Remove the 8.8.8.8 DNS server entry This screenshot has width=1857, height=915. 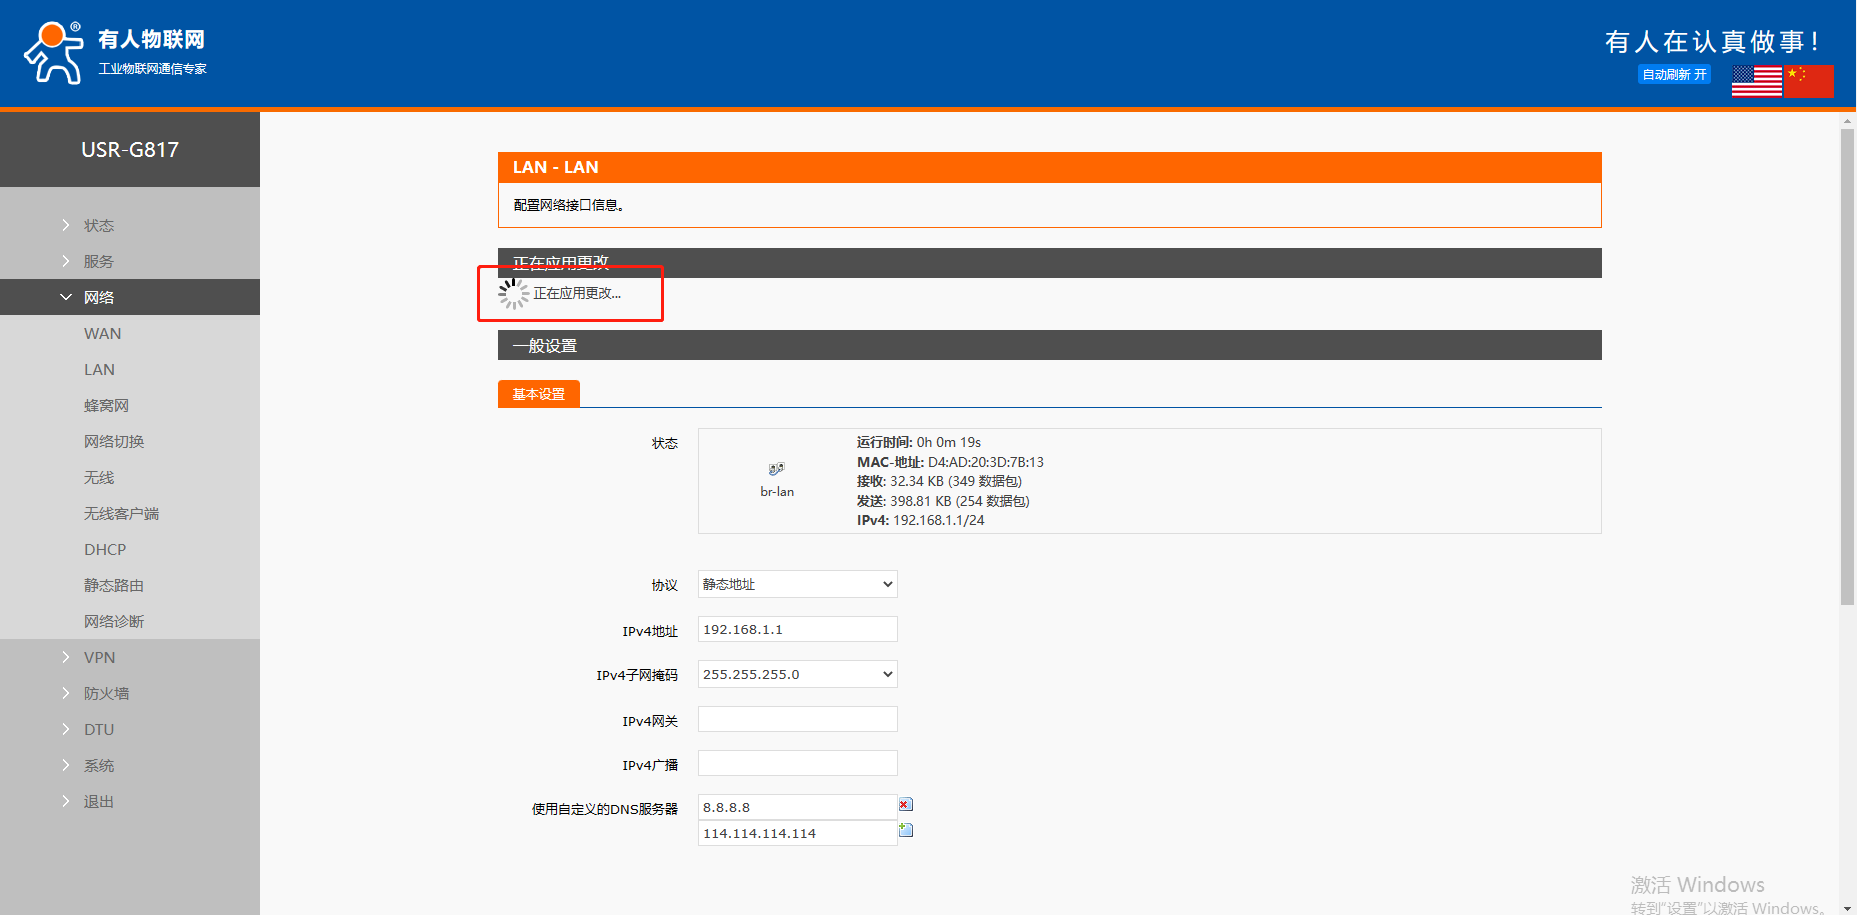(905, 805)
